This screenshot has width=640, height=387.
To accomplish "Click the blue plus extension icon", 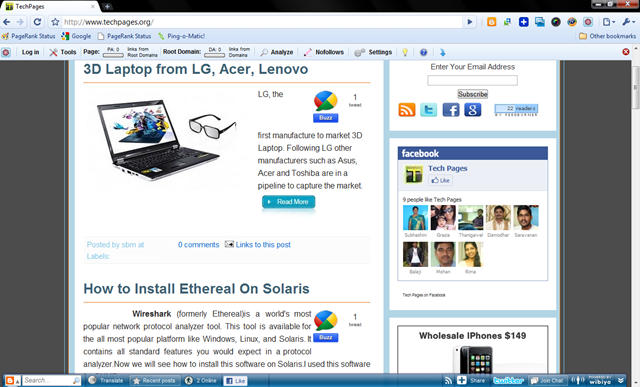I will pyautogui.click(x=524, y=22).
